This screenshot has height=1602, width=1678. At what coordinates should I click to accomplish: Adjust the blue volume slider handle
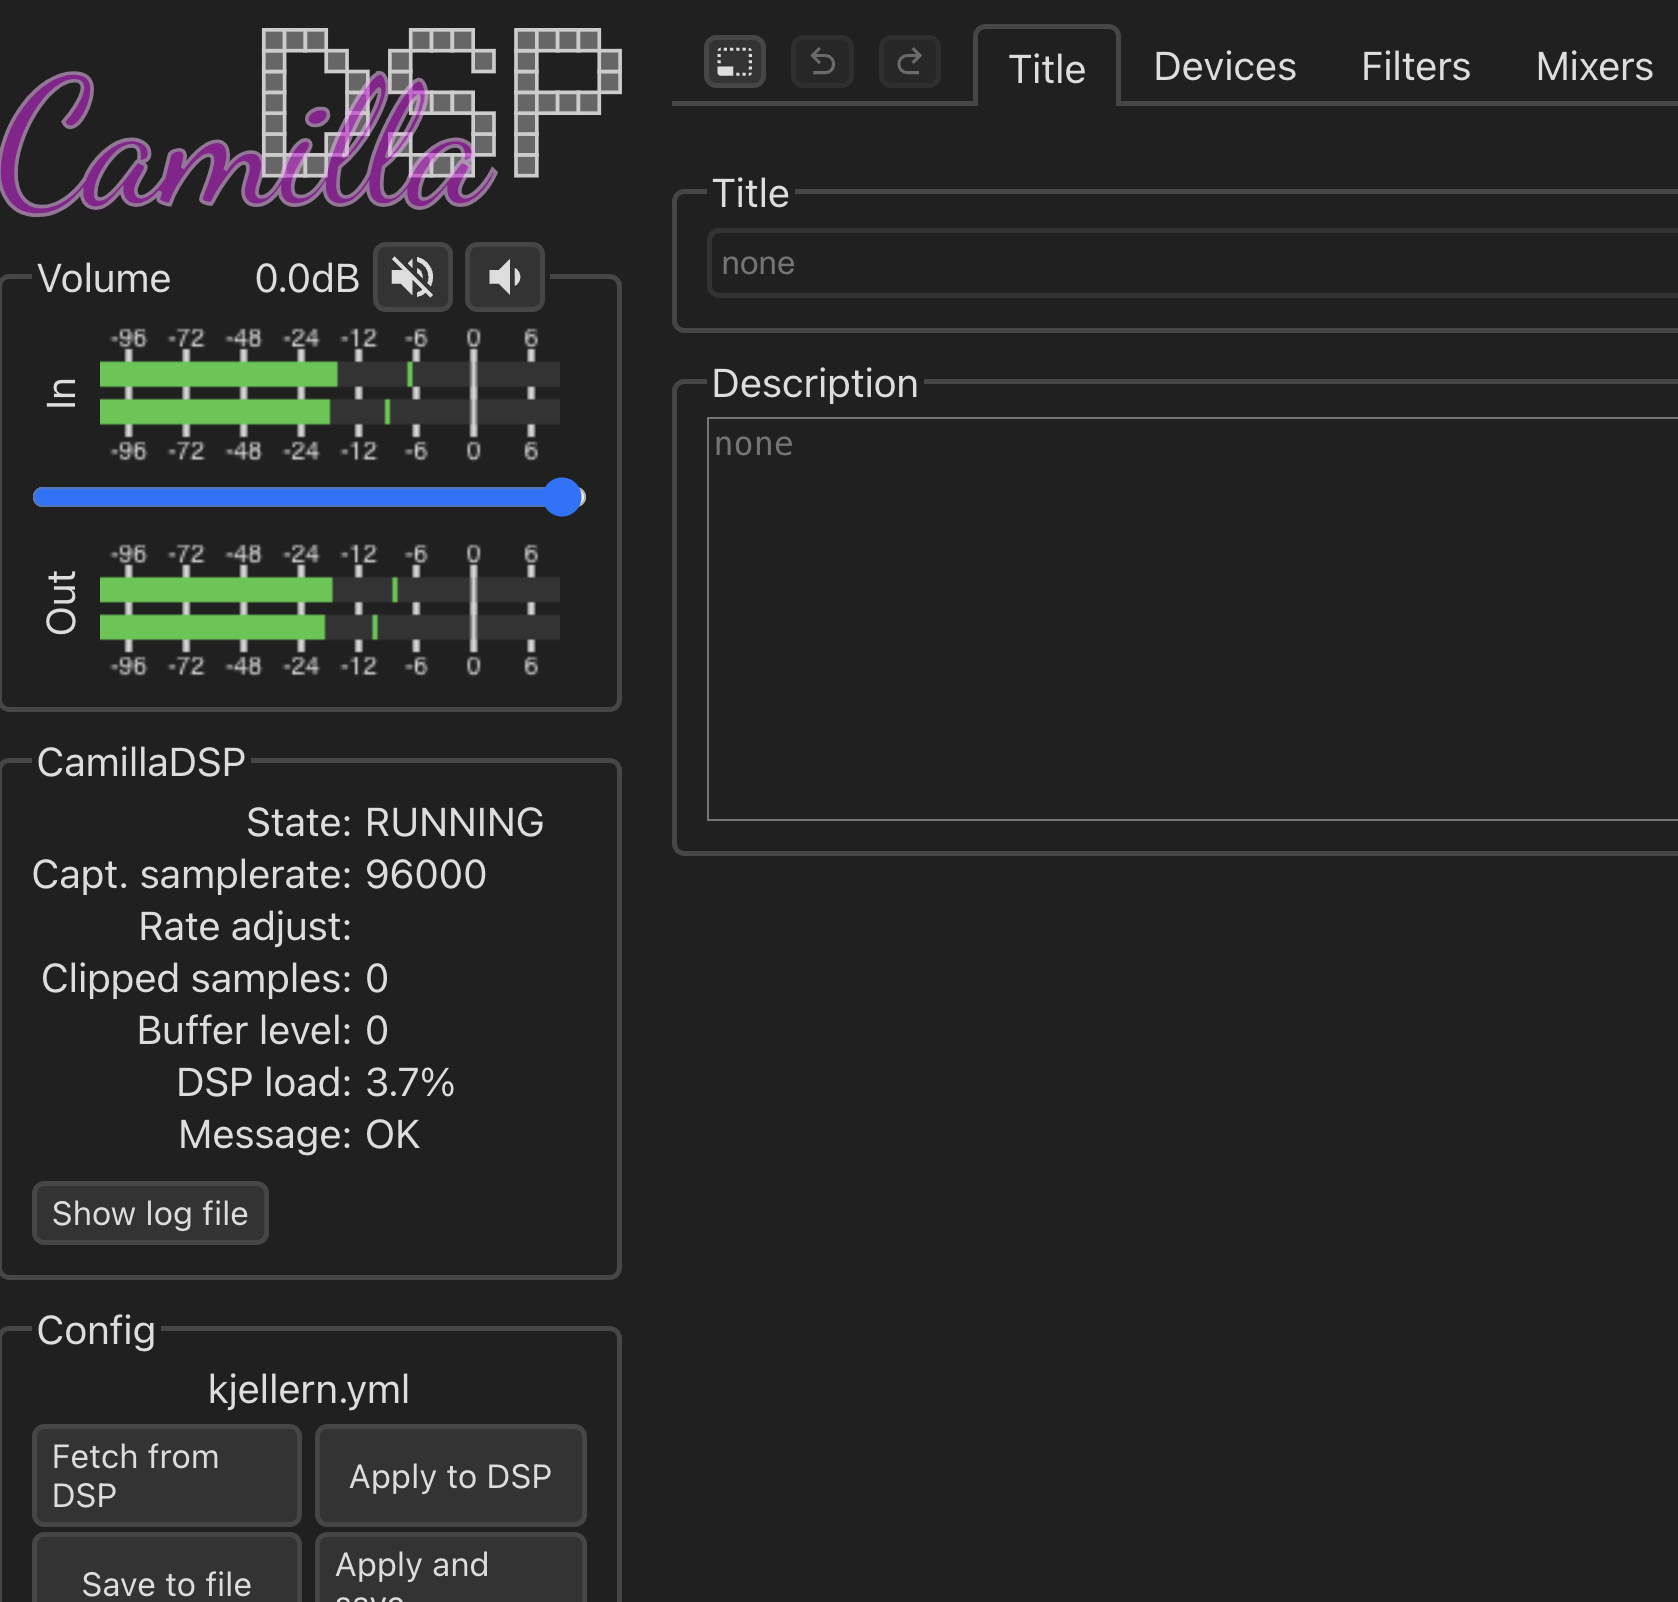(564, 497)
